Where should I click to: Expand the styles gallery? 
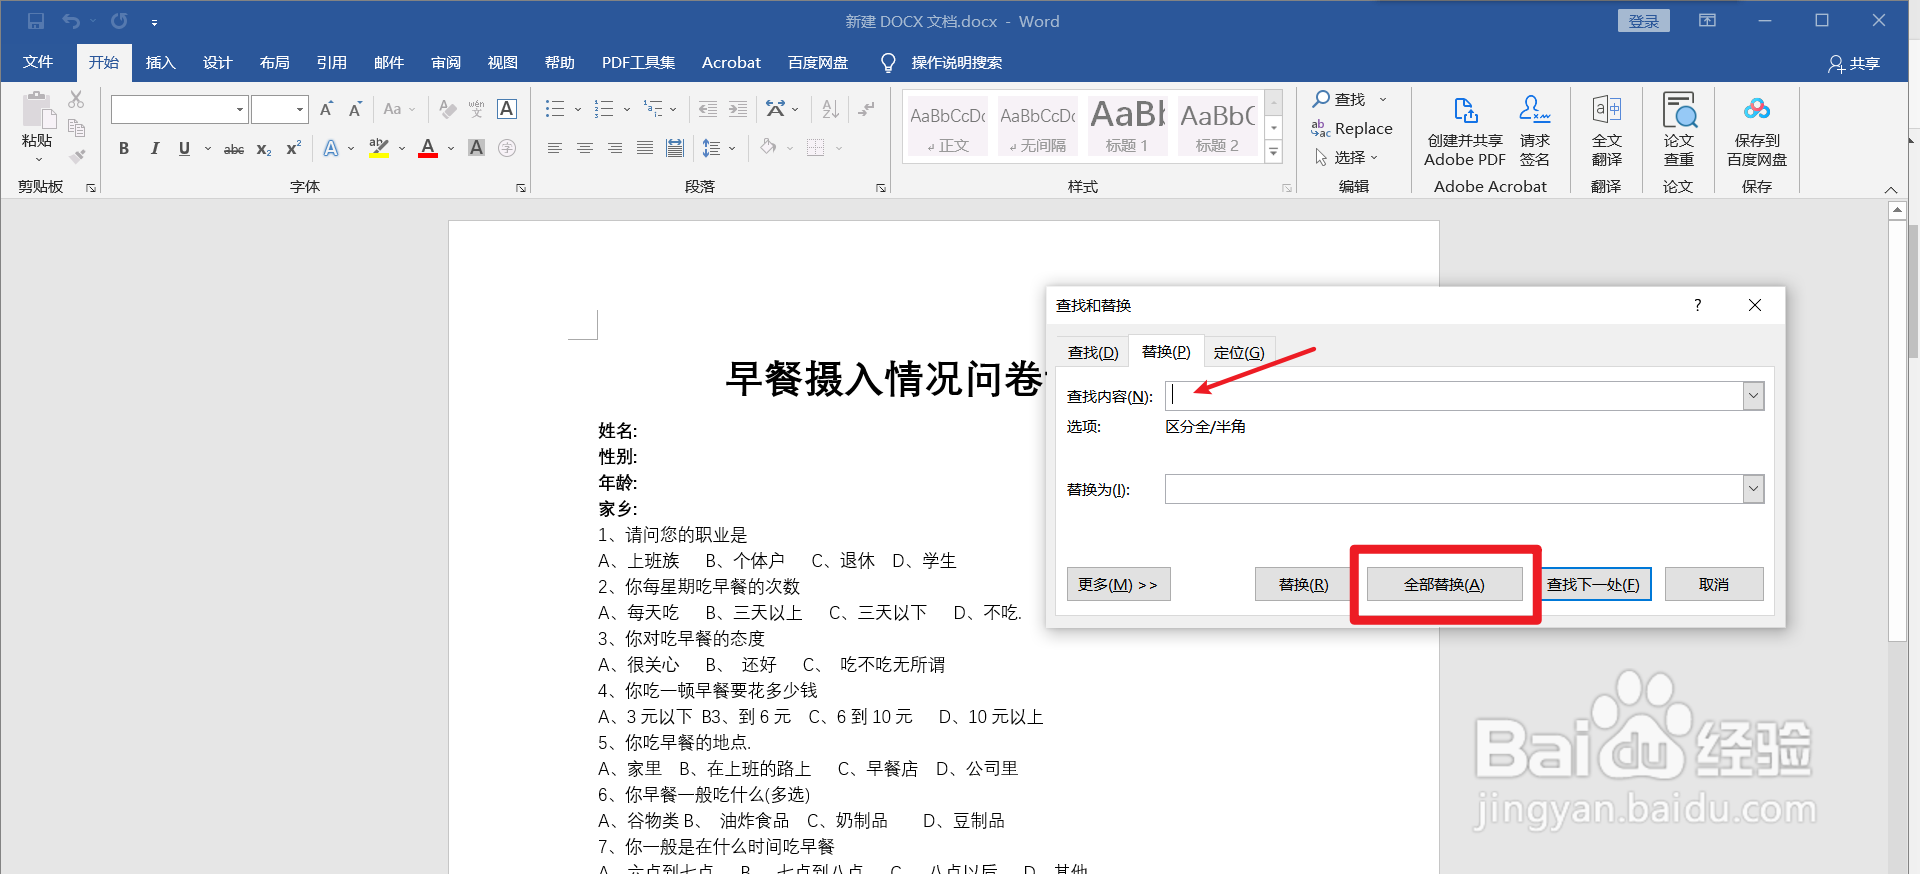click(1274, 152)
